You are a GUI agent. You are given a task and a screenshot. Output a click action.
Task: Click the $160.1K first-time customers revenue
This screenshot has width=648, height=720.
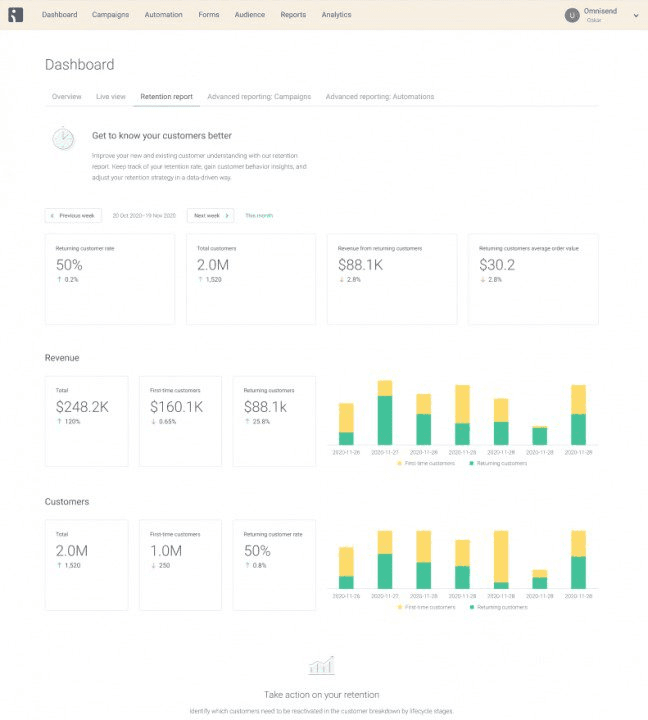click(x=176, y=407)
